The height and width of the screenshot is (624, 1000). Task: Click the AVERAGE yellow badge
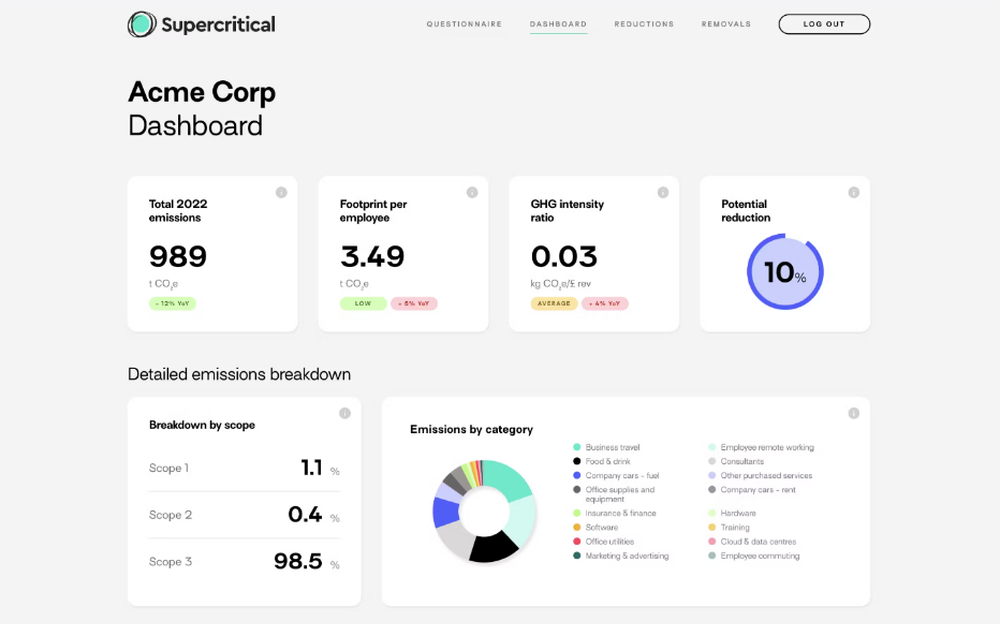tap(554, 304)
